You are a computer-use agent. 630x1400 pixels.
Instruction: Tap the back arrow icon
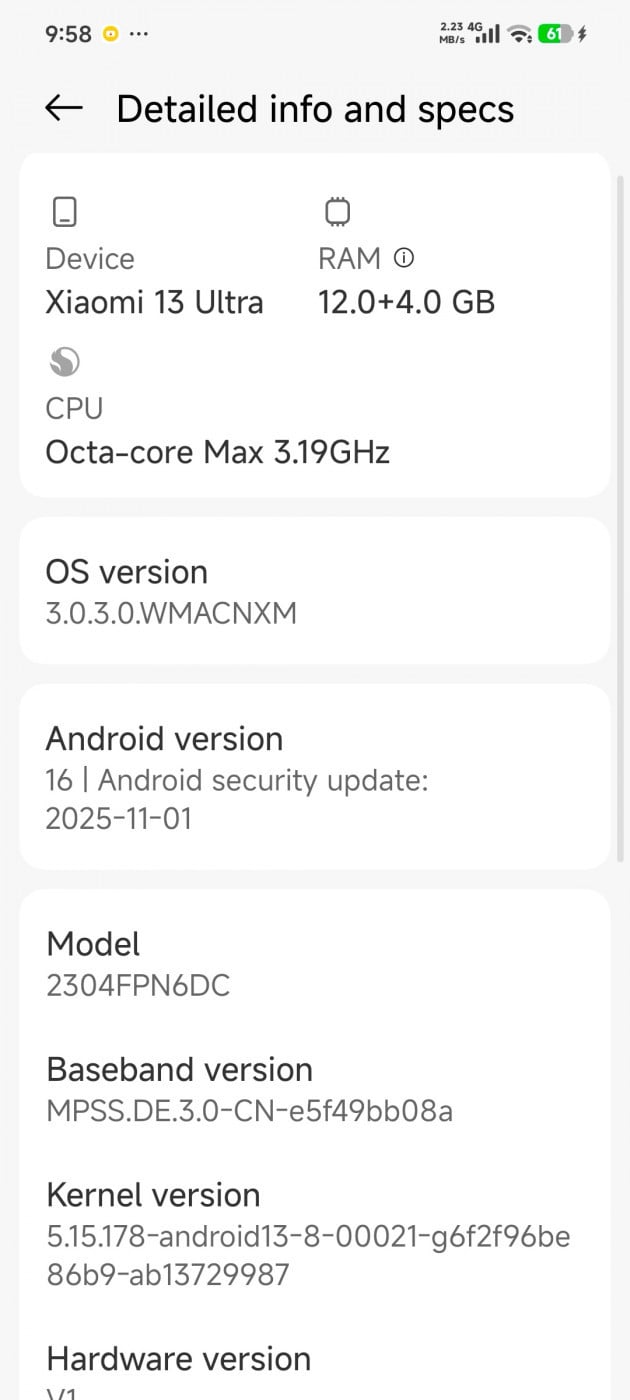click(64, 109)
